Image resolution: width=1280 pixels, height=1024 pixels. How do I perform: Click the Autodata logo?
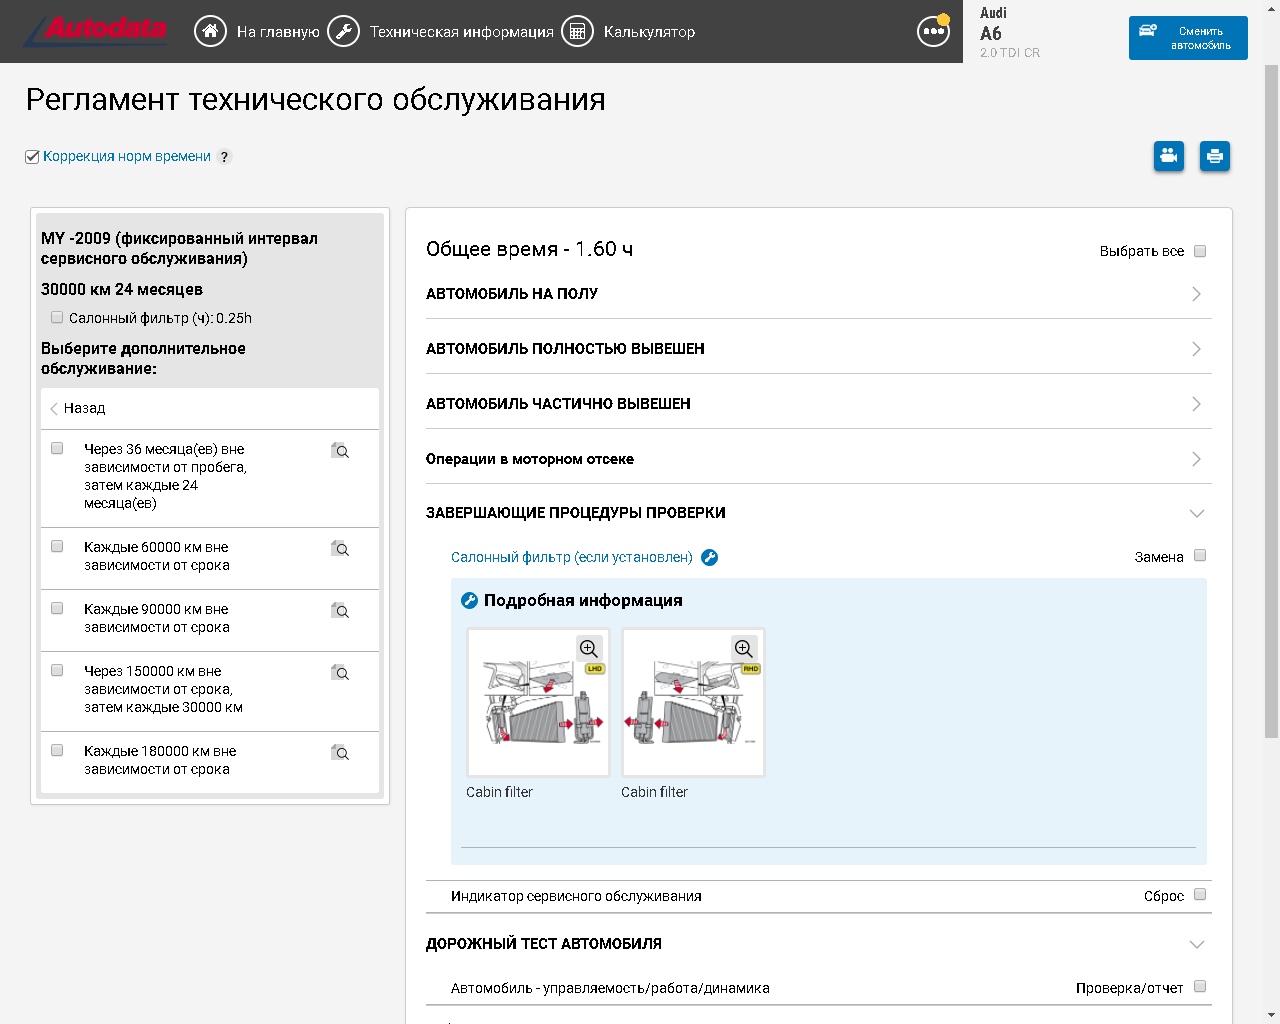(95, 31)
